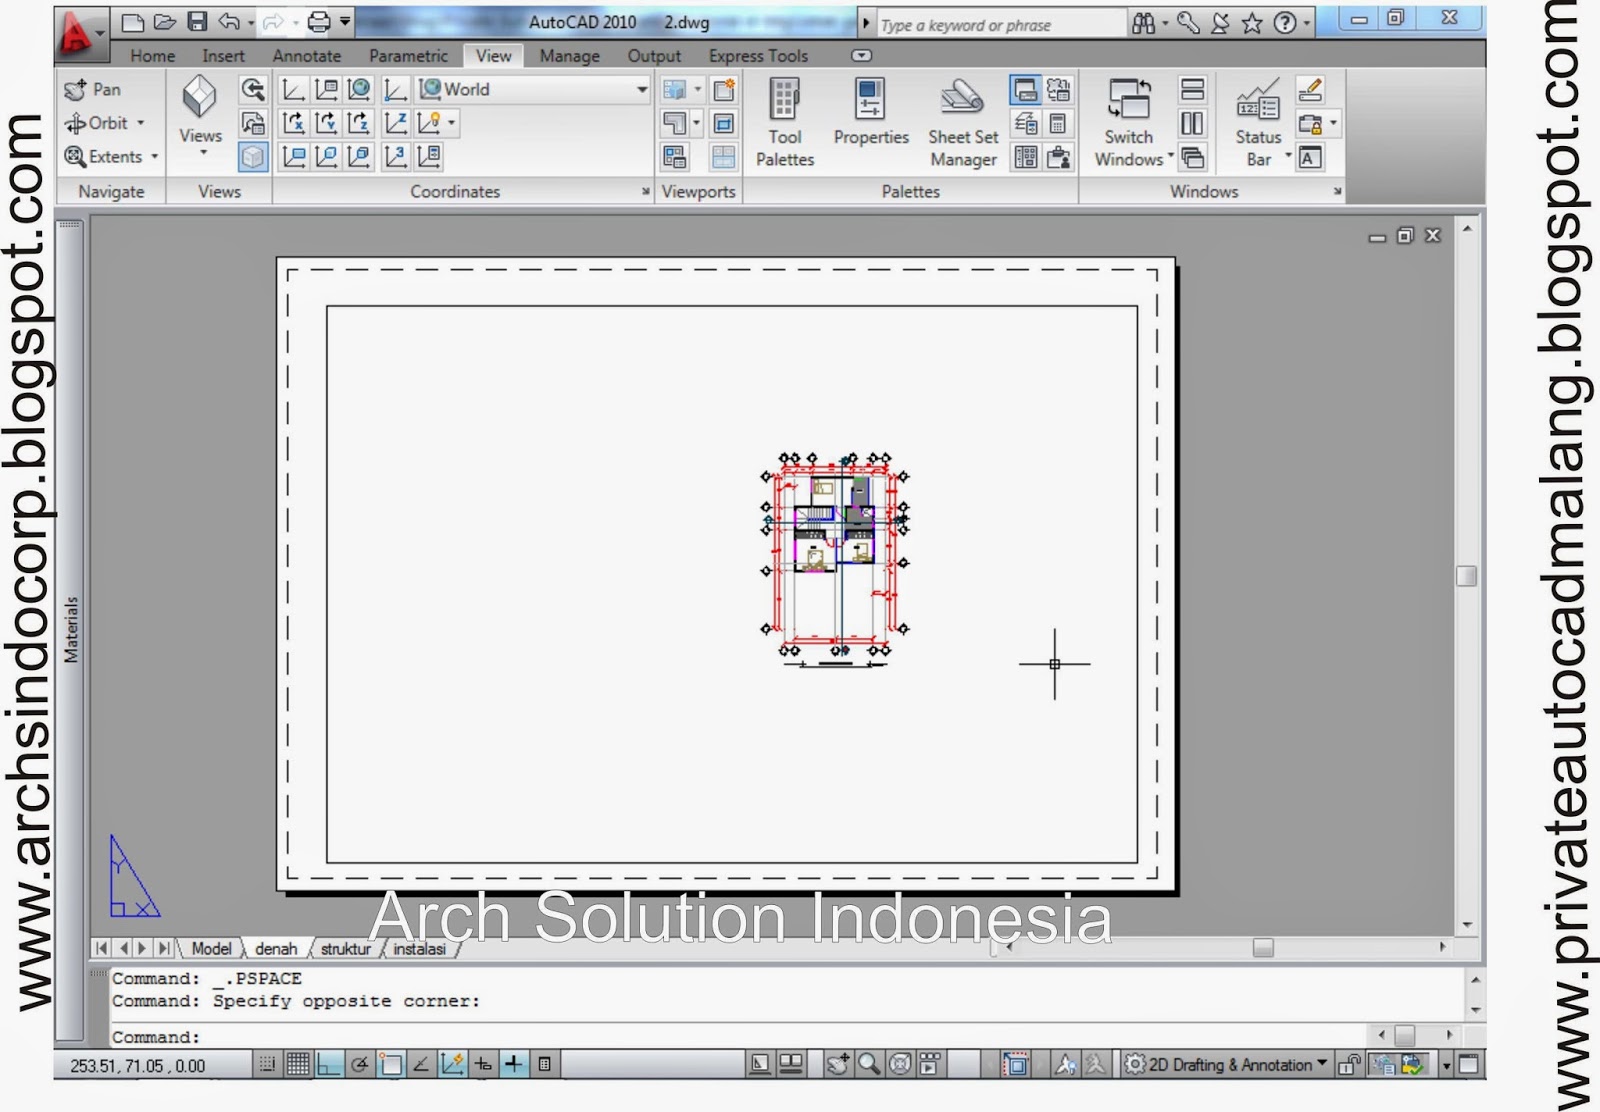Select the instalasi layout tab
The image size is (1600, 1112).
point(419,948)
